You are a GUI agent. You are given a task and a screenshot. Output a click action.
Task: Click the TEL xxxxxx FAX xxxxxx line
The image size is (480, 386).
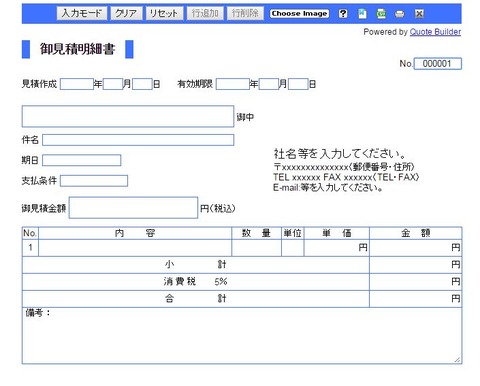pyautogui.click(x=346, y=177)
